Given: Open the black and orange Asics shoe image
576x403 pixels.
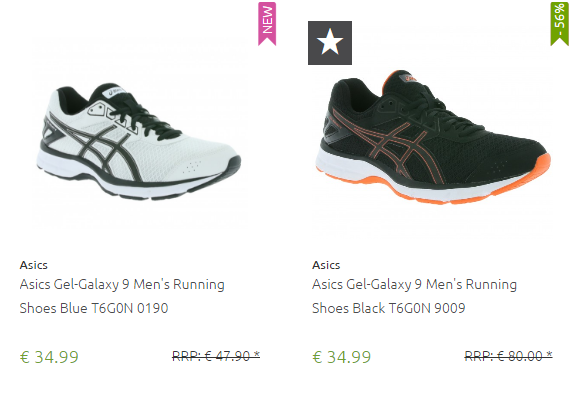Looking at the screenshot, I should tap(433, 137).
